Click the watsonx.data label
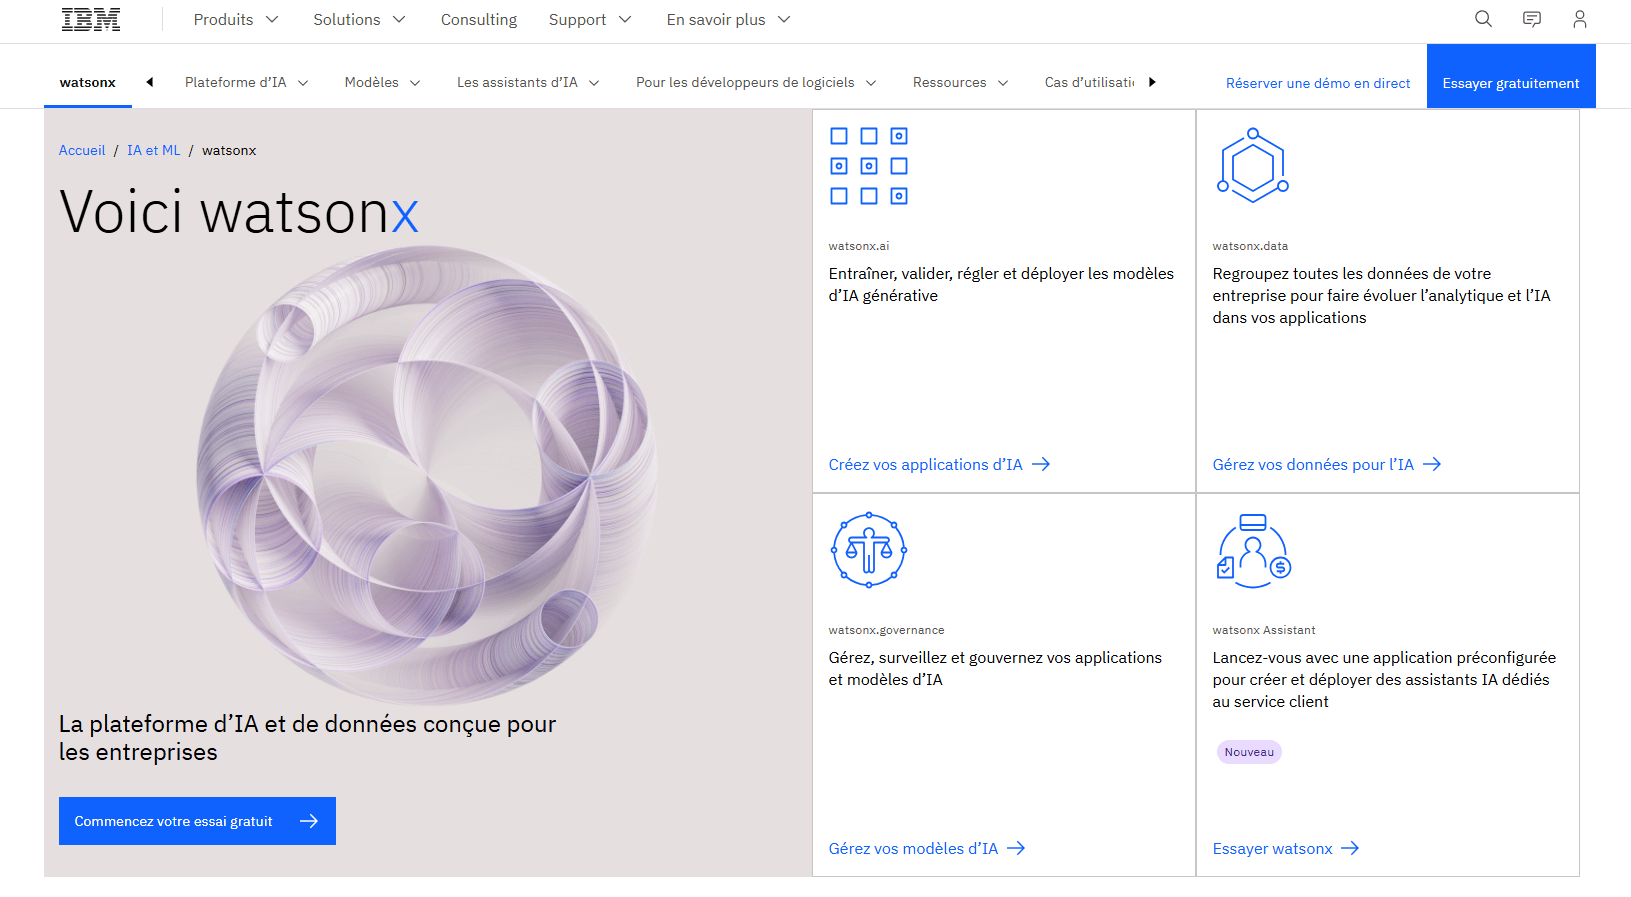The height and width of the screenshot is (897, 1631). point(1250,246)
